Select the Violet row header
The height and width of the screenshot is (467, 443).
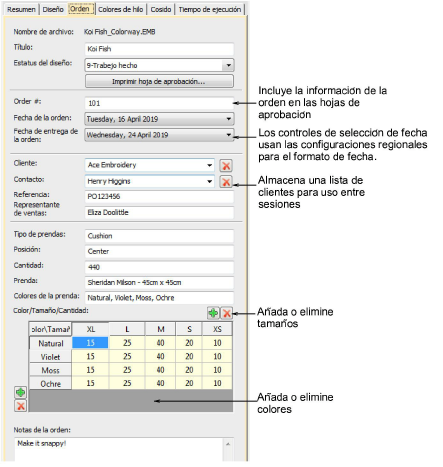[x=51, y=357]
